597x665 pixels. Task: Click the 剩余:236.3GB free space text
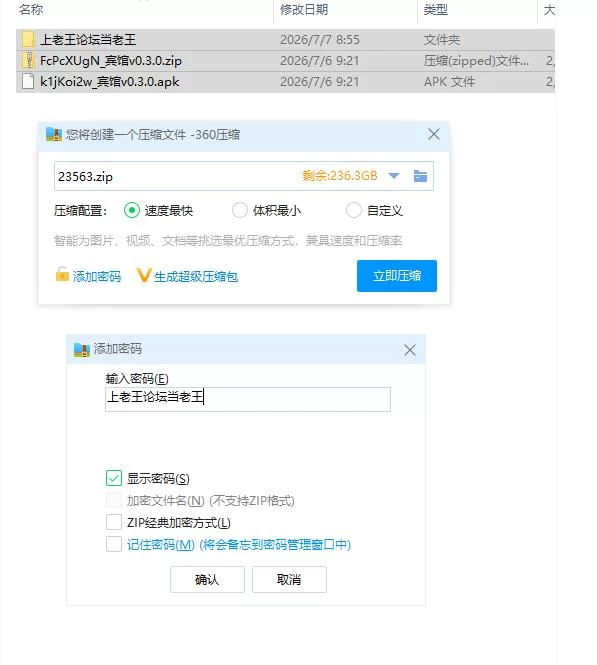(340, 176)
